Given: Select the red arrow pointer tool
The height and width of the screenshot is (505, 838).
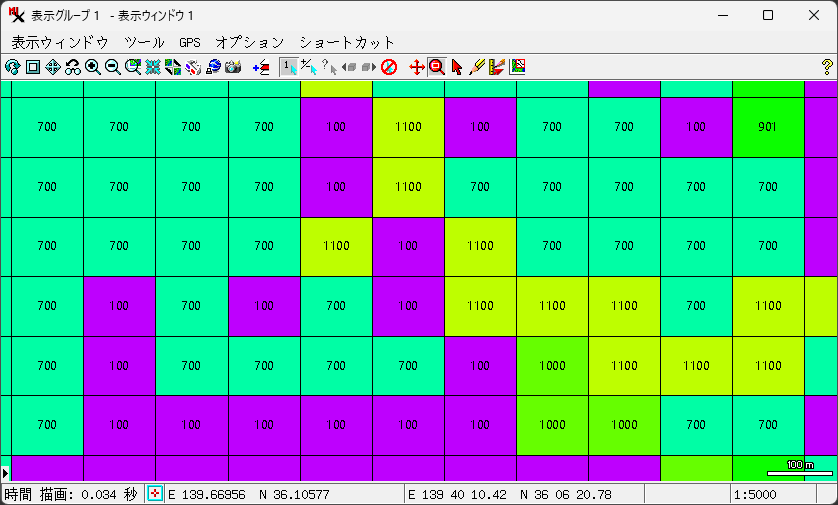Looking at the screenshot, I should 457,67.
